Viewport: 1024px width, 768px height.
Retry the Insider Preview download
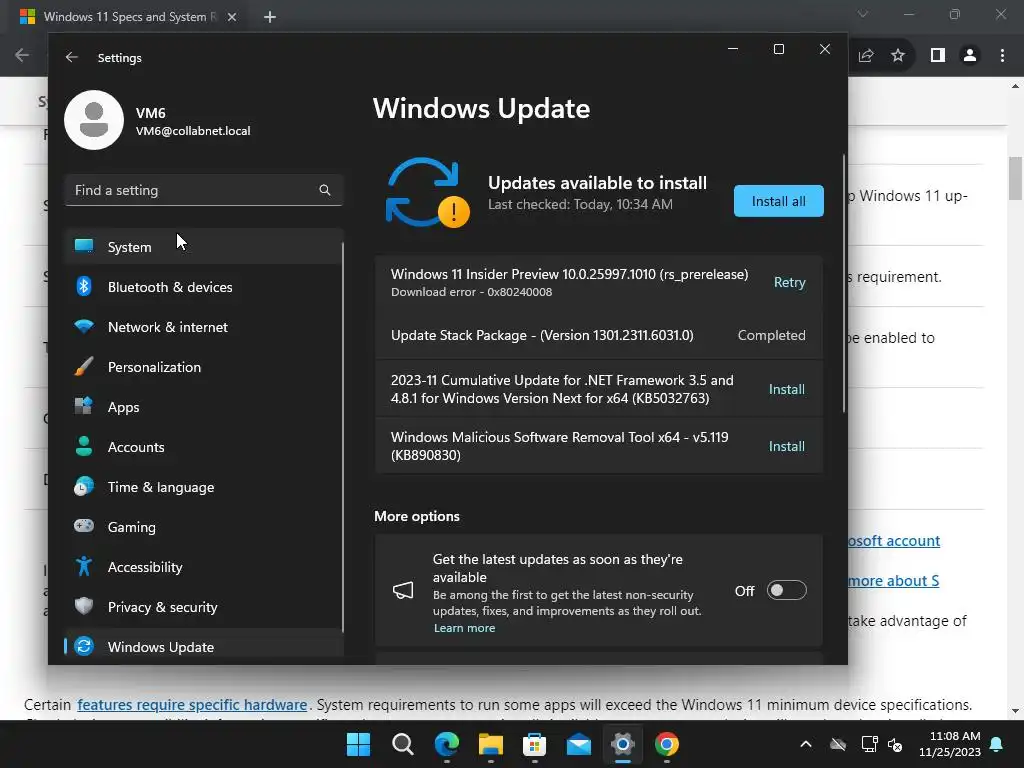coord(790,282)
